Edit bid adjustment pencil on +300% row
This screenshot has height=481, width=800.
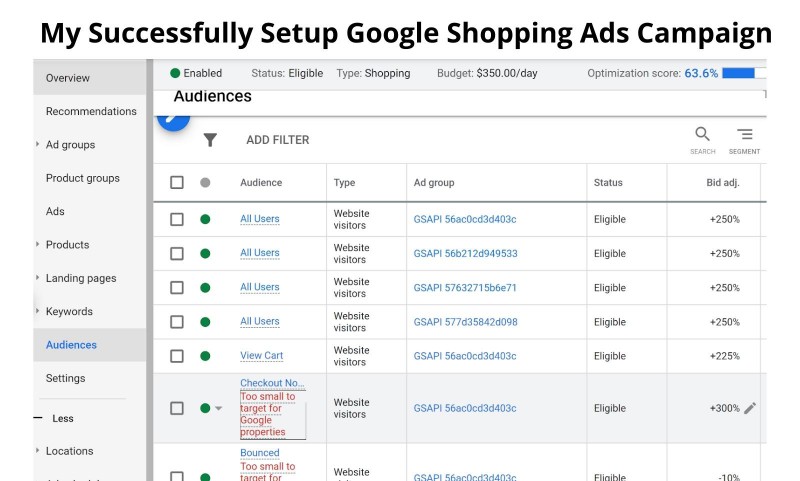(749, 408)
